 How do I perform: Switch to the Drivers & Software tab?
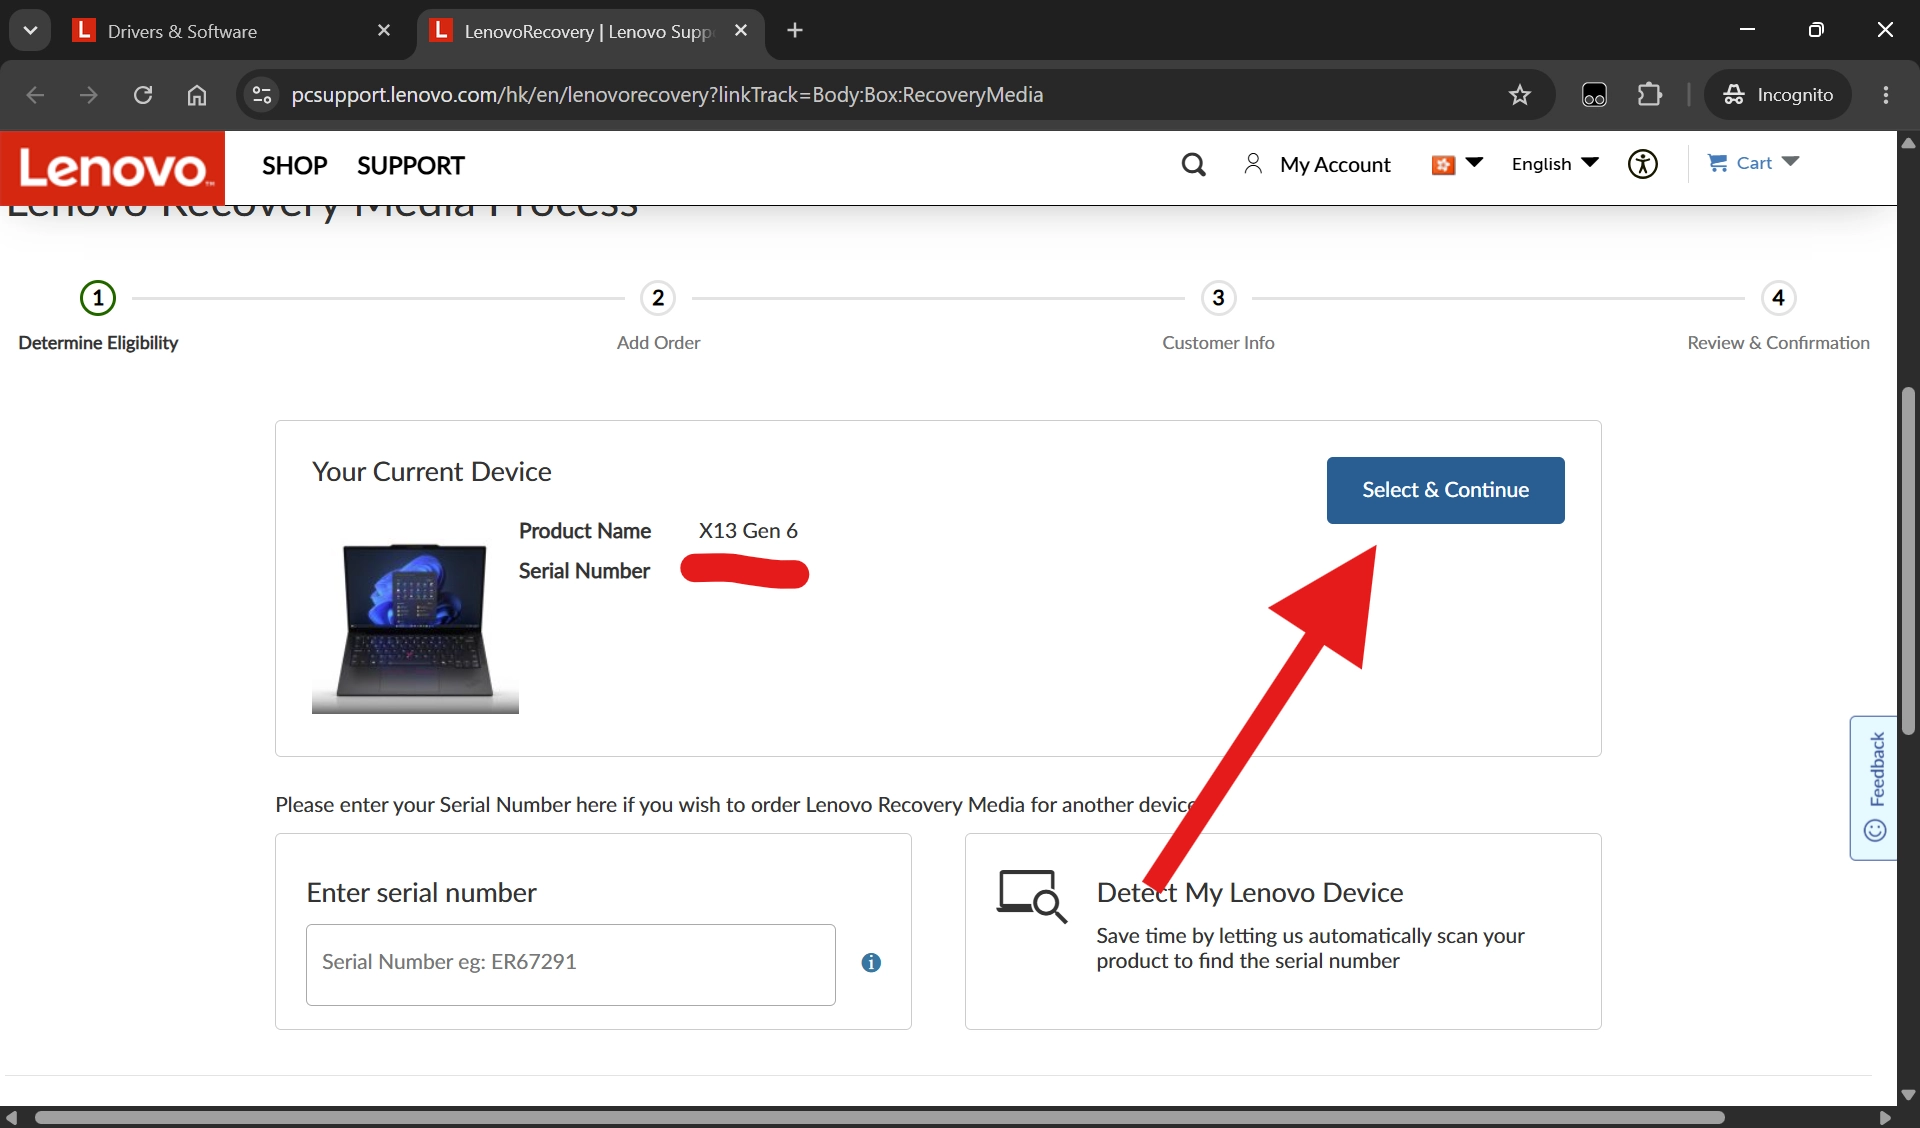232,31
